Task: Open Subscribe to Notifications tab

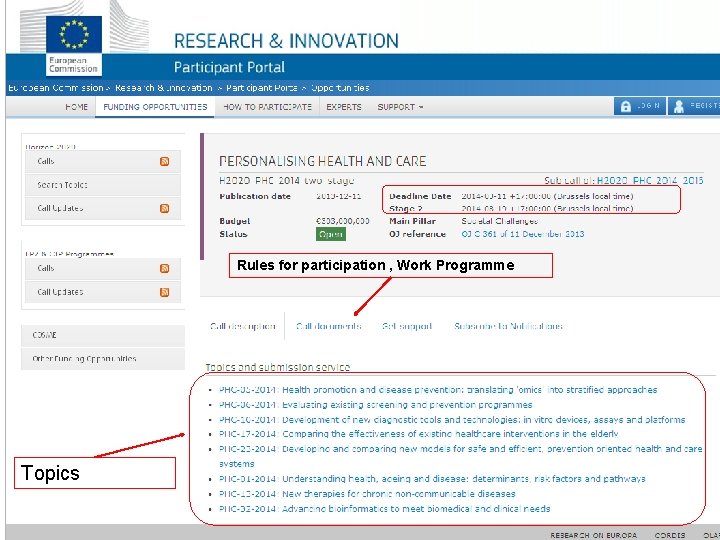Action: coord(508,326)
